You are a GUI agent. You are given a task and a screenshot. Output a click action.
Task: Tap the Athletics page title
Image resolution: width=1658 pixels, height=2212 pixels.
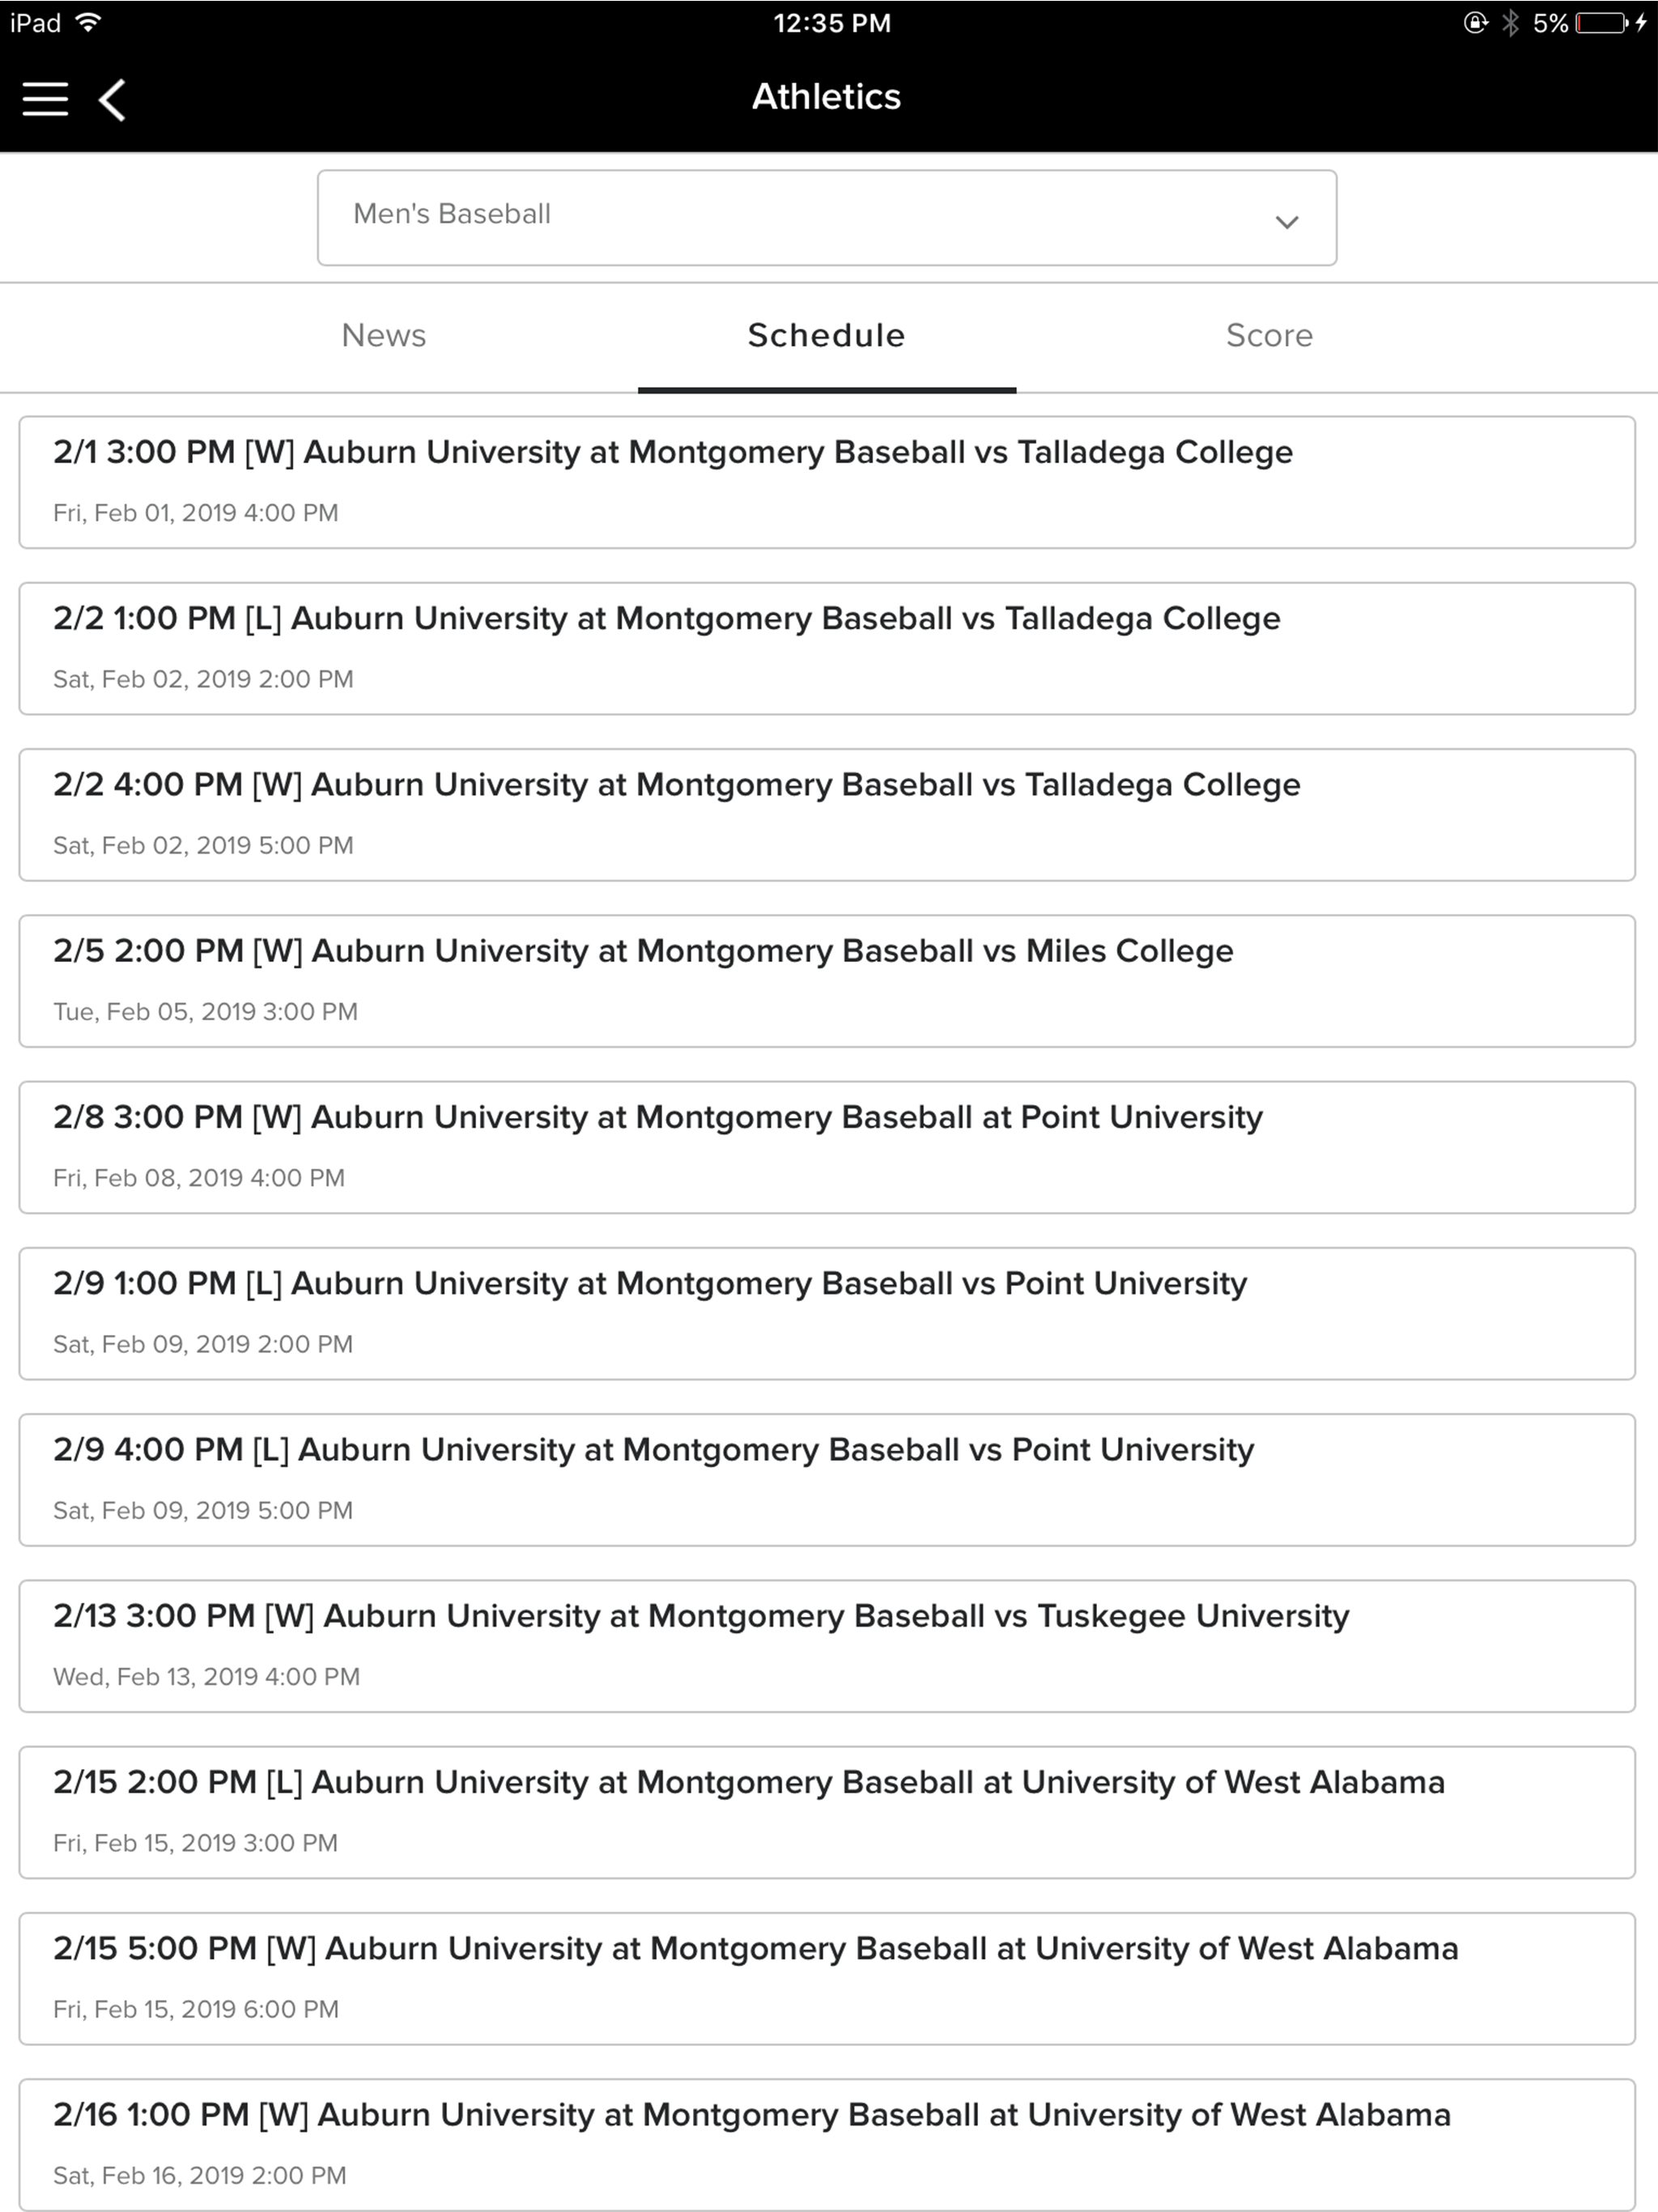point(827,97)
